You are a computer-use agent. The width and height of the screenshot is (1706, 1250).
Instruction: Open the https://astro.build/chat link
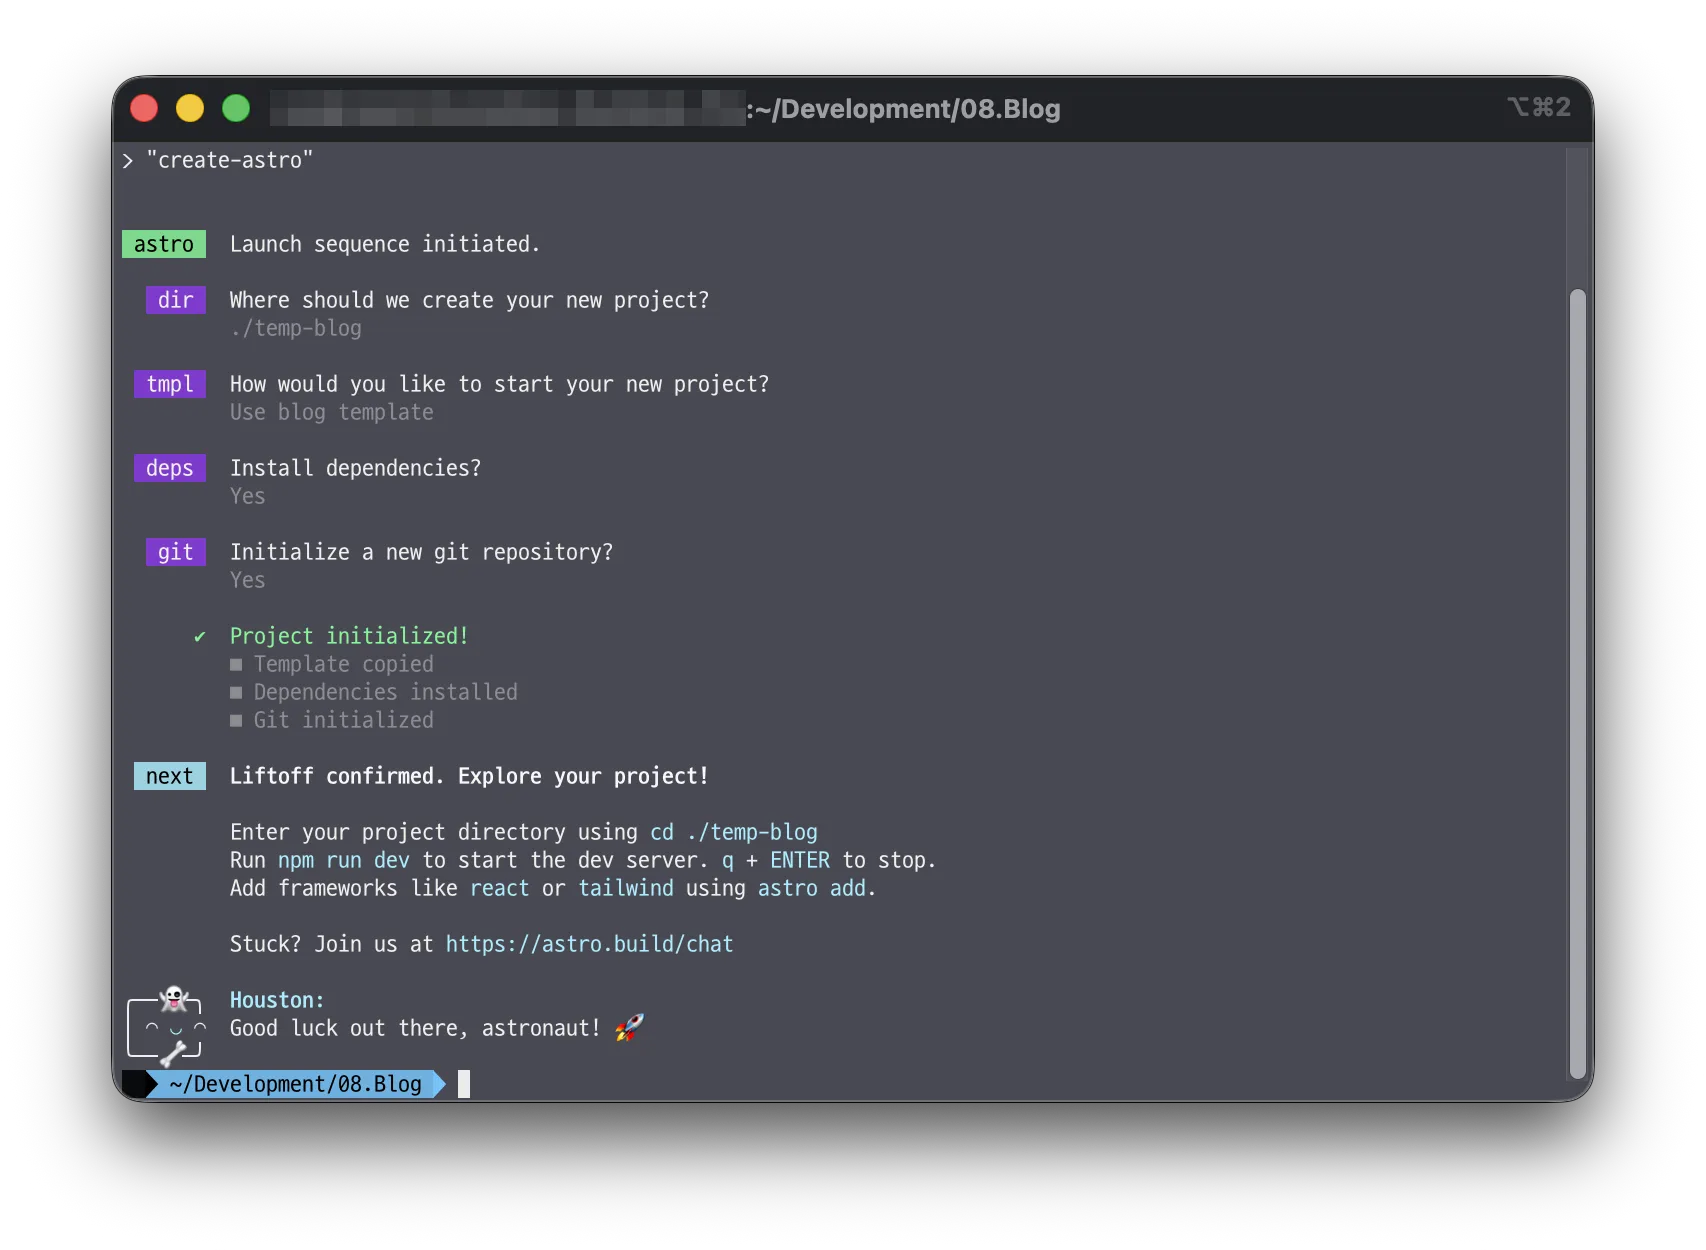click(589, 944)
